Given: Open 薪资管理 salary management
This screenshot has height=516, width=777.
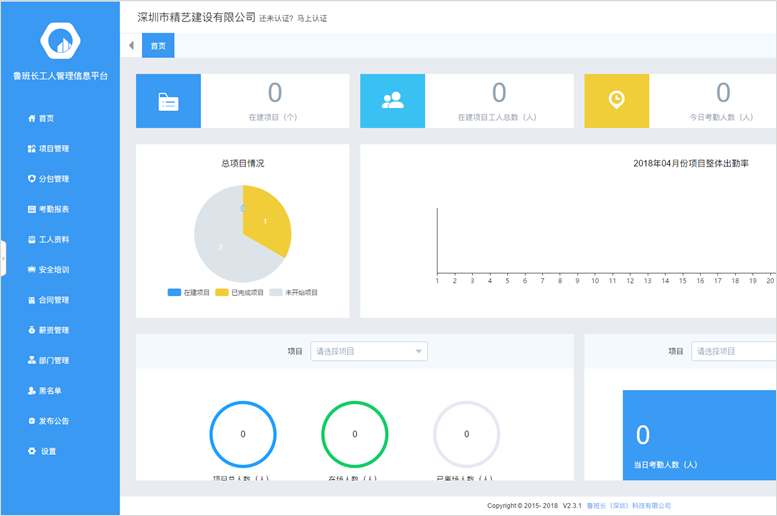Looking at the screenshot, I should coord(53,330).
